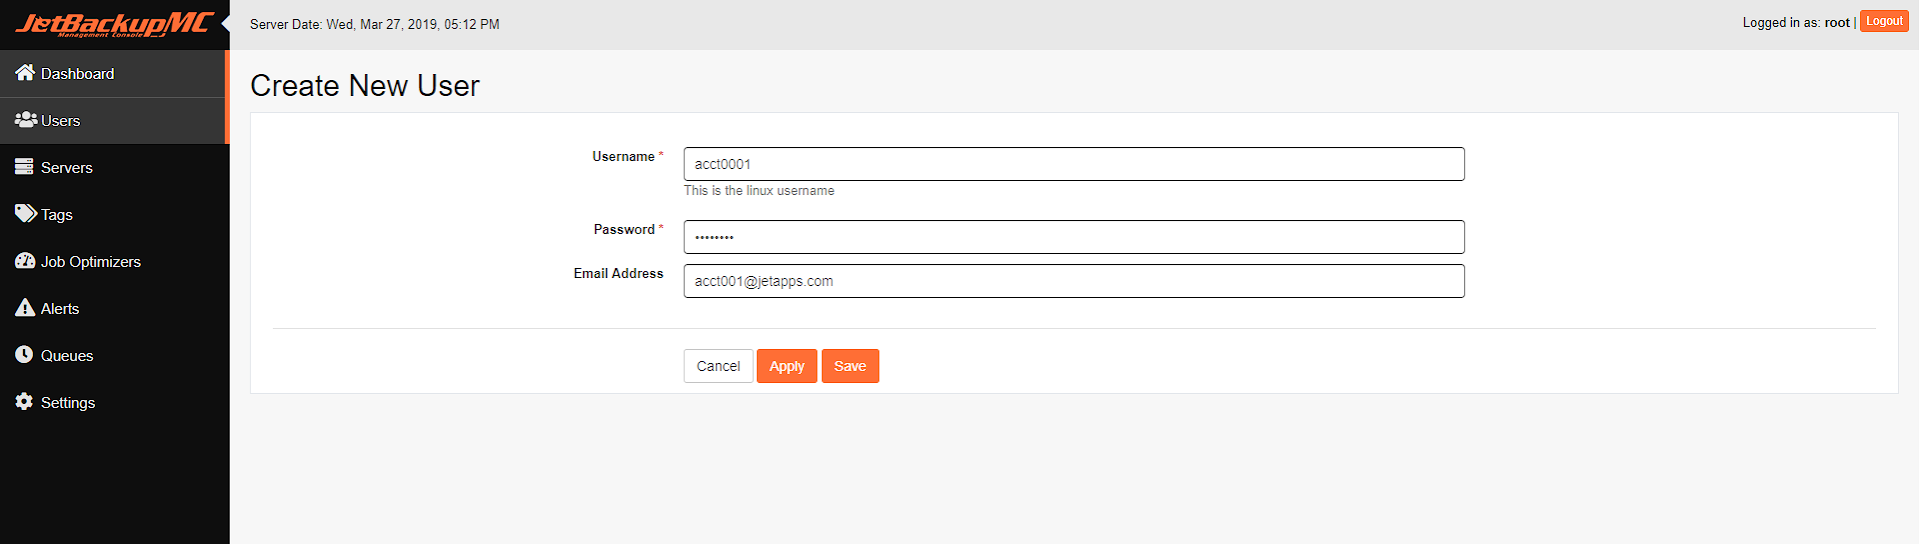The width and height of the screenshot is (1920, 544).
Task: Click the Settings gear icon
Action: pos(24,401)
